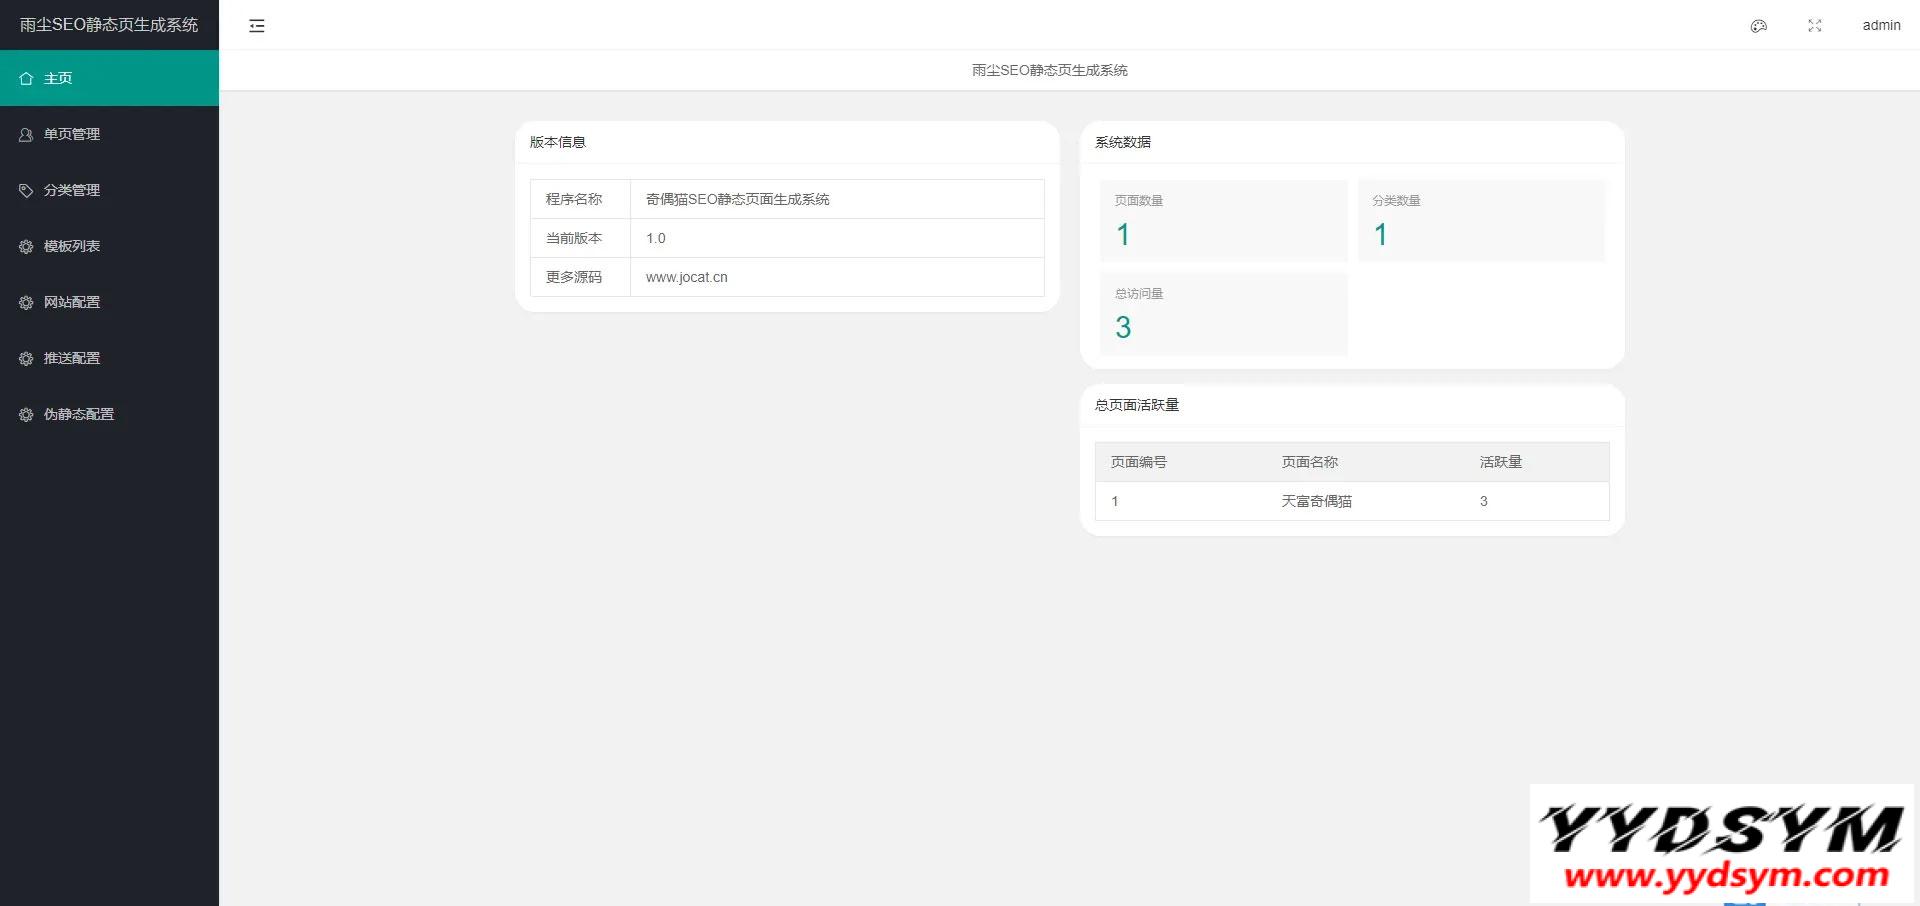Click the www.jocat.cn source link text

(x=686, y=277)
